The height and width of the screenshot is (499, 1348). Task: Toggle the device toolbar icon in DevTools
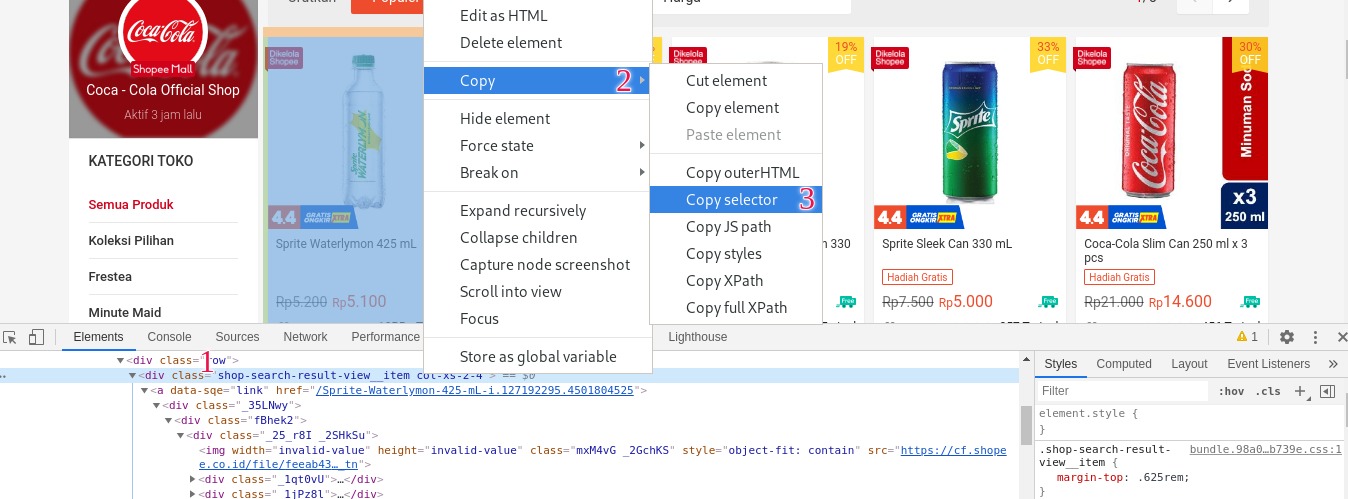point(36,337)
